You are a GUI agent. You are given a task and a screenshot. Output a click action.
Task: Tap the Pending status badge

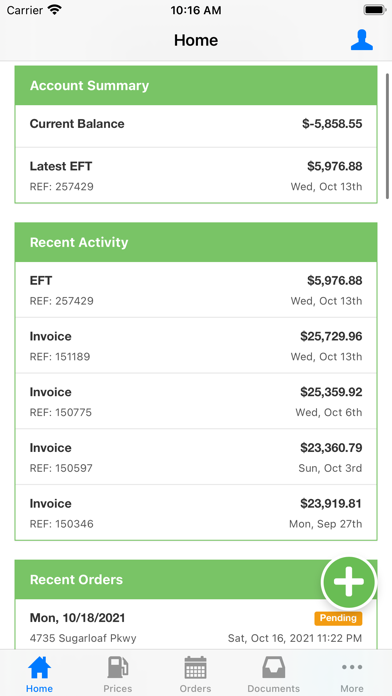[338, 618]
